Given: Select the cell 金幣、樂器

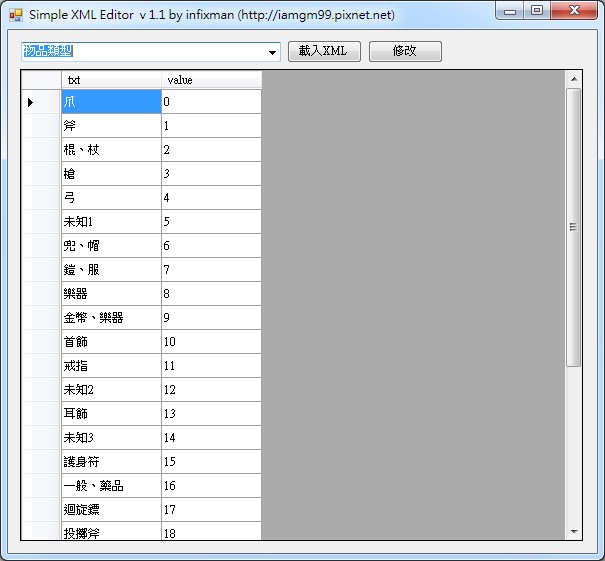Looking at the screenshot, I should click(x=111, y=318).
